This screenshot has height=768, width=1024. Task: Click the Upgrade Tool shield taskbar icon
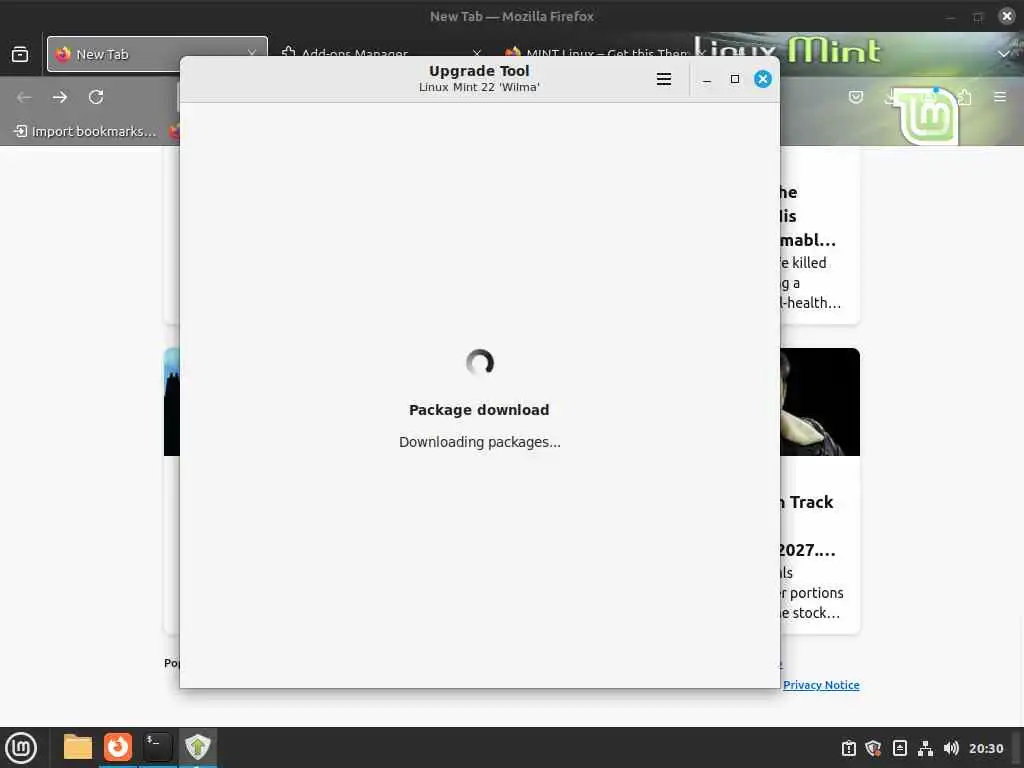[x=197, y=747]
